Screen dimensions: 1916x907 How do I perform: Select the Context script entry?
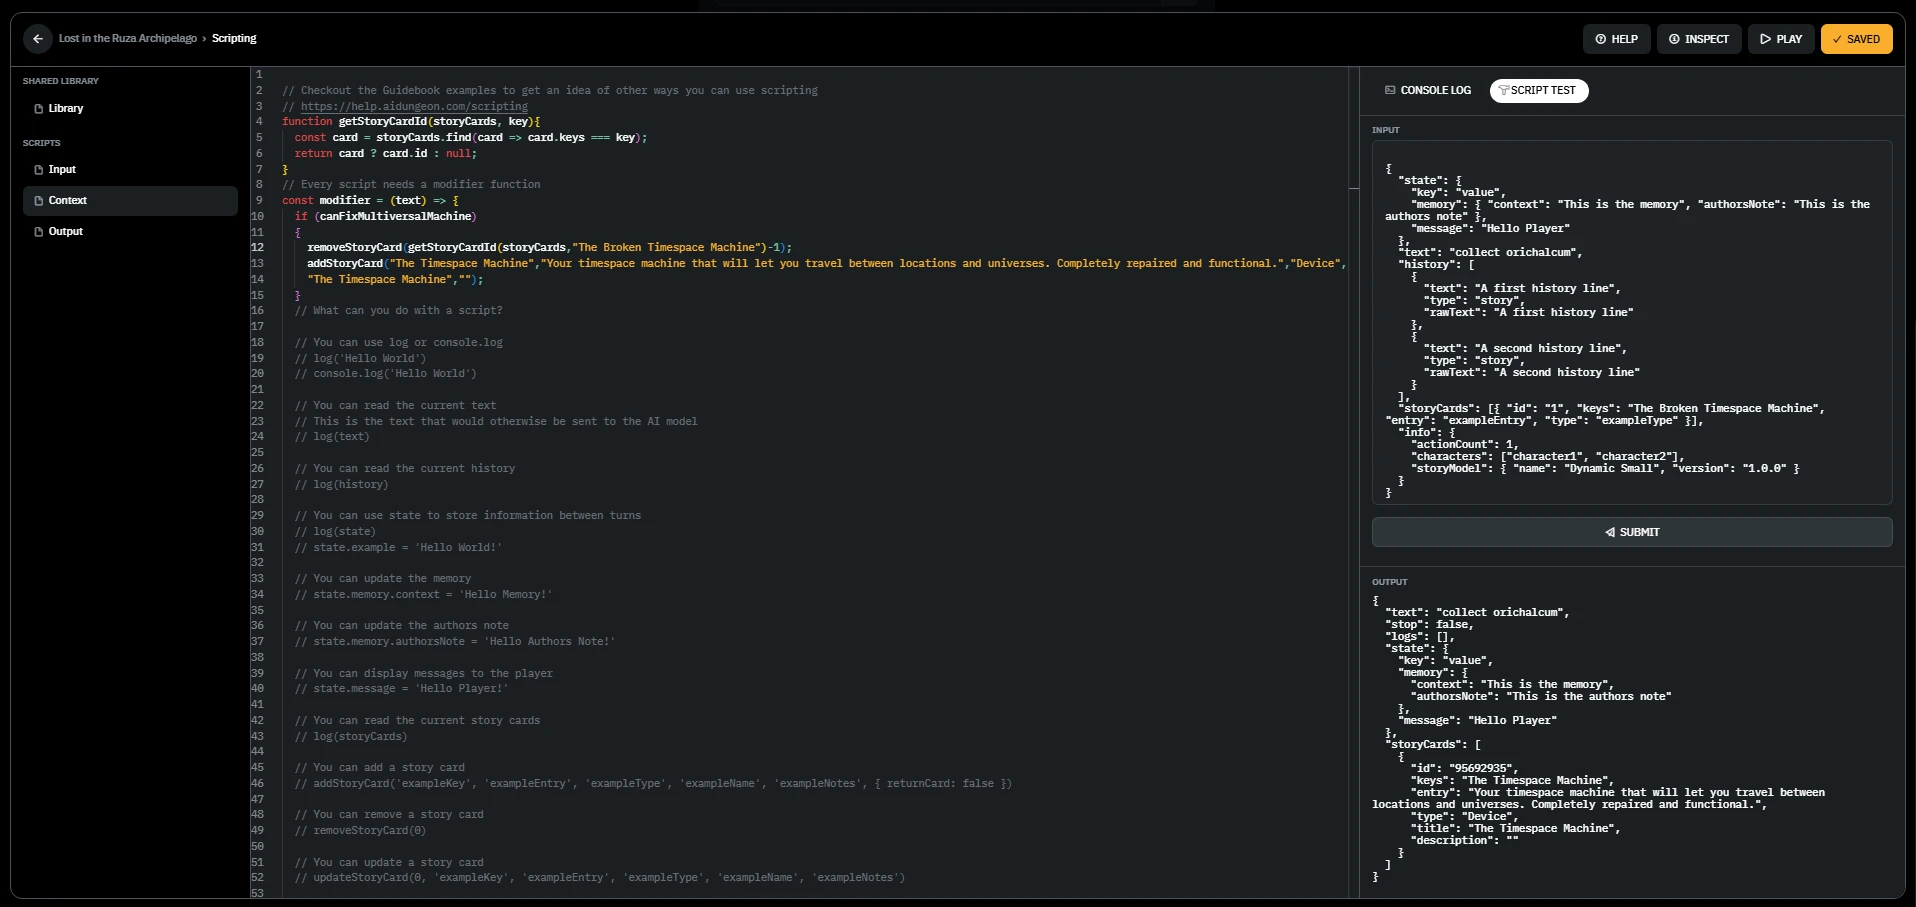point(67,200)
